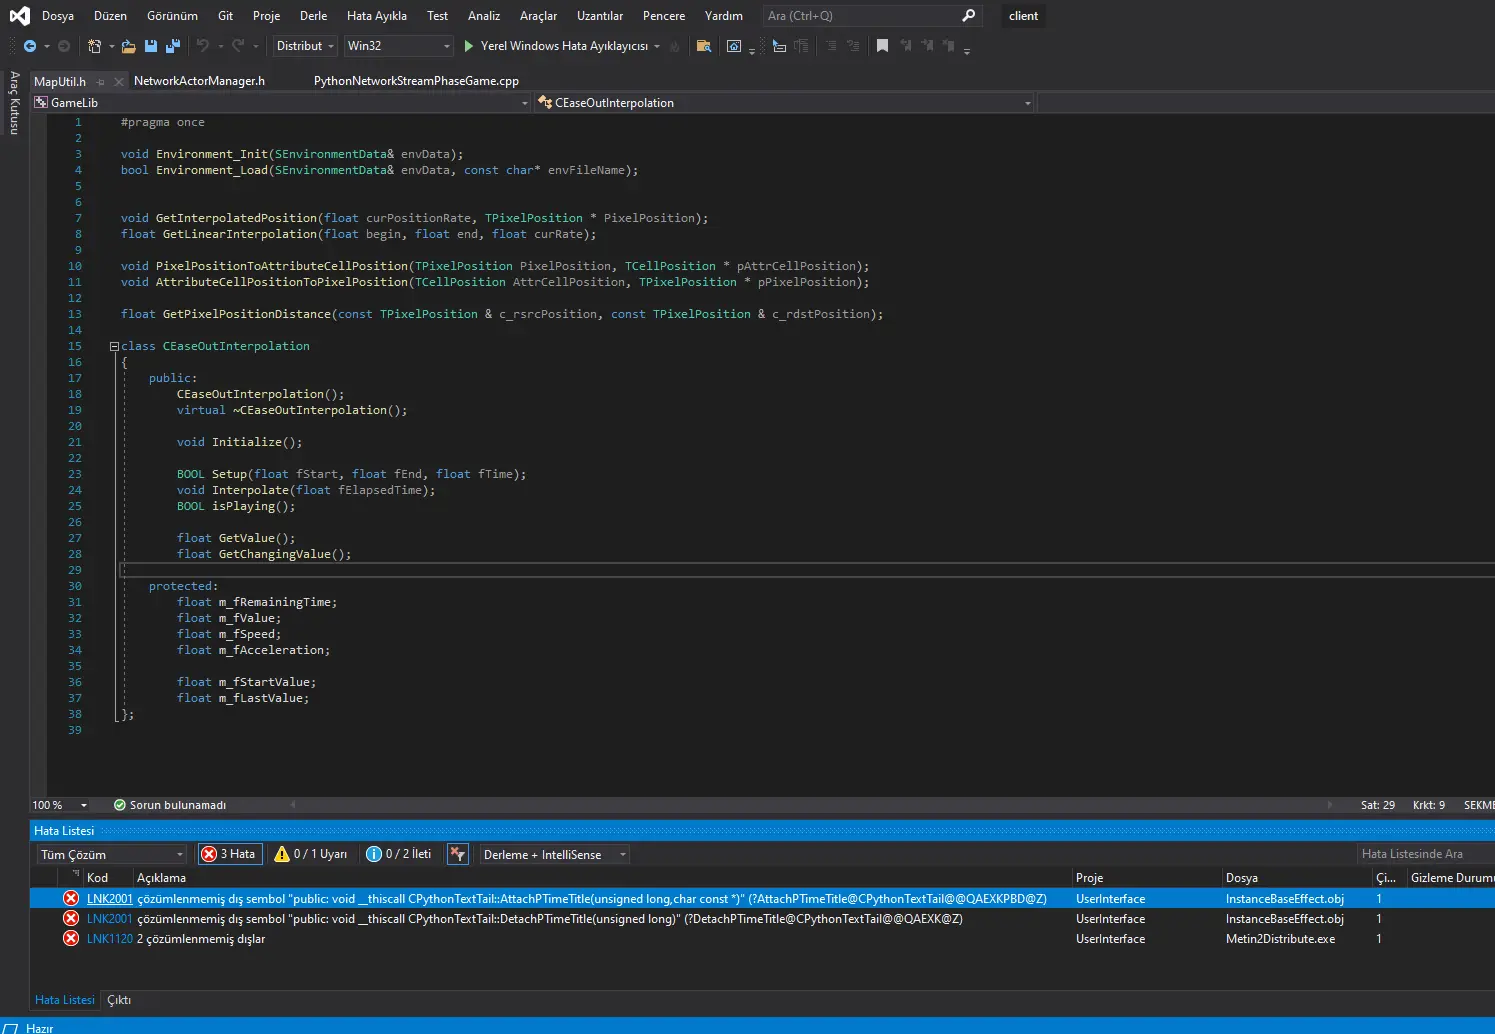Open the Dosya menu
Image resolution: width=1495 pixels, height=1034 pixels.
pyautogui.click(x=58, y=16)
